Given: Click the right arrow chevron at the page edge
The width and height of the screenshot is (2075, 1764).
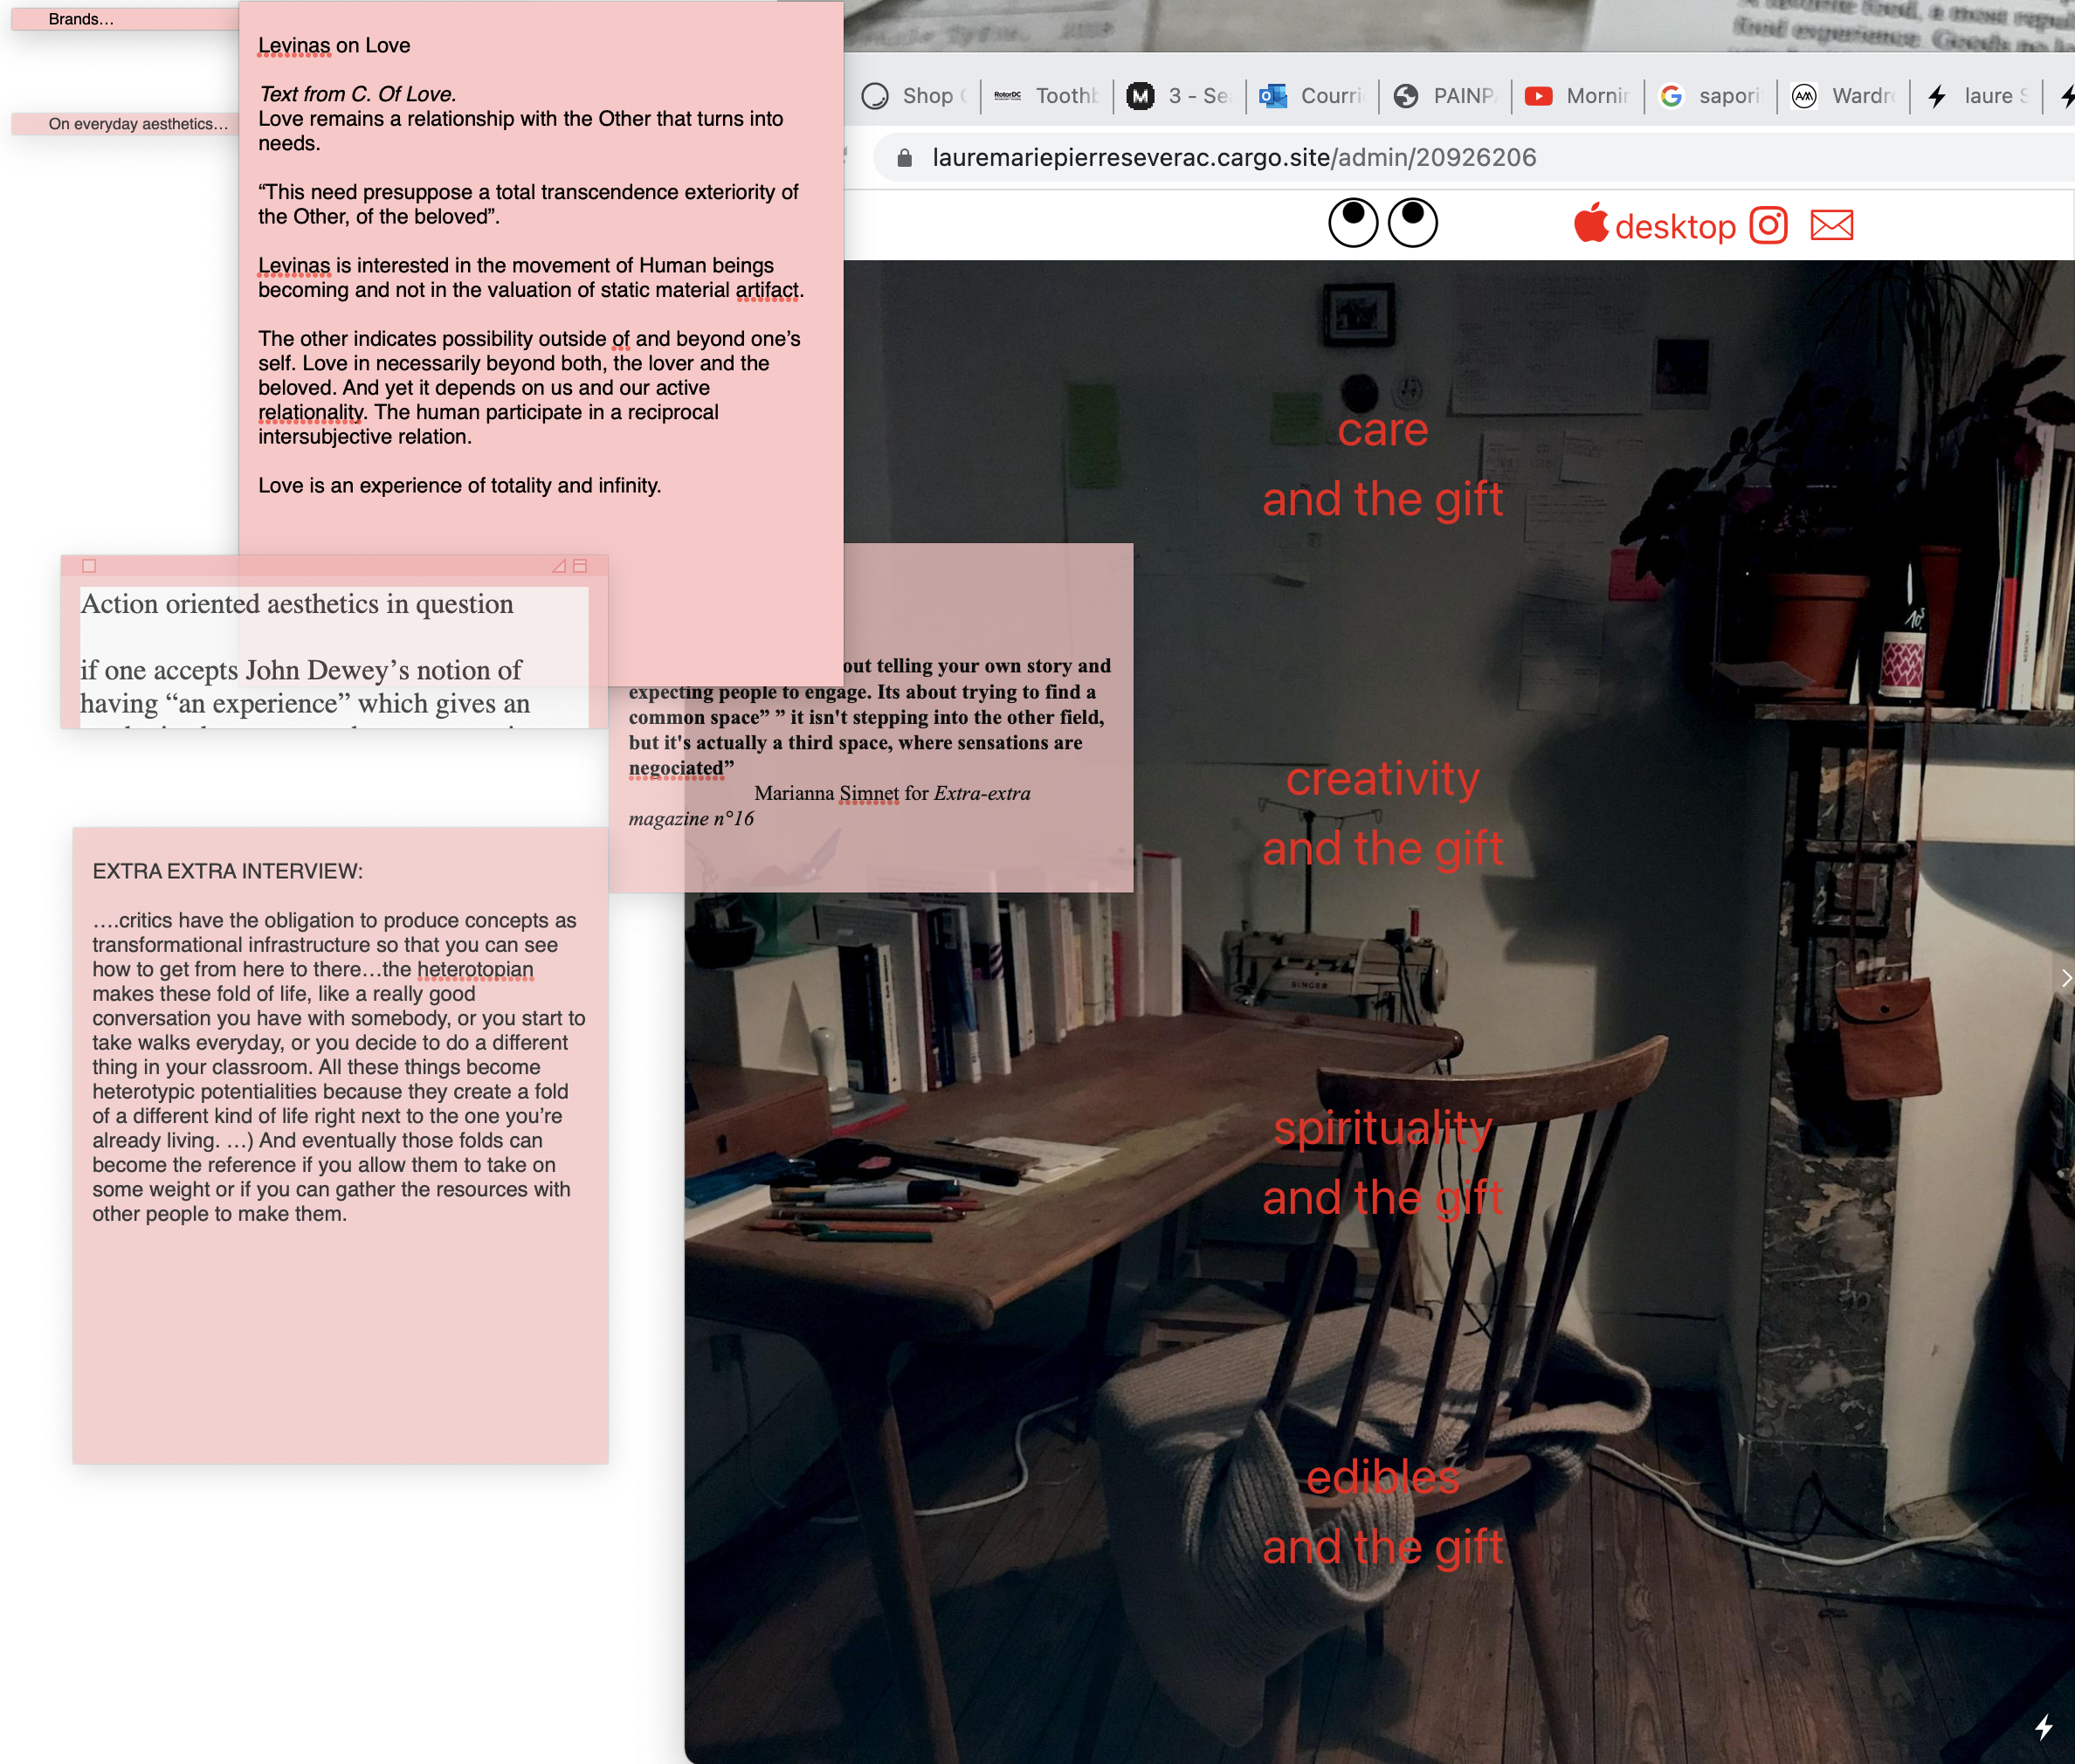Looking at the screenshot, I should point(2065,978).
